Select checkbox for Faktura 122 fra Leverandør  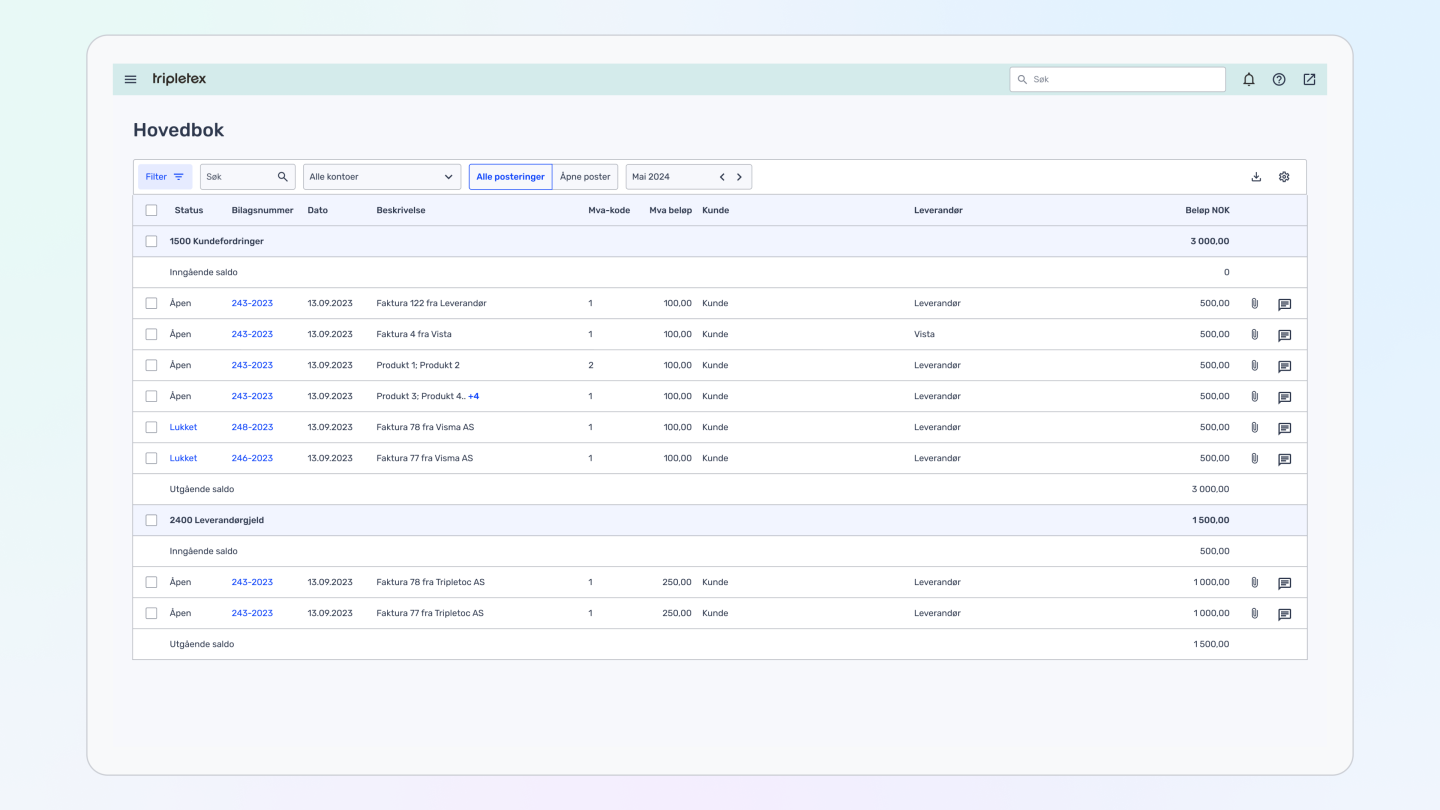click(151, 303)
